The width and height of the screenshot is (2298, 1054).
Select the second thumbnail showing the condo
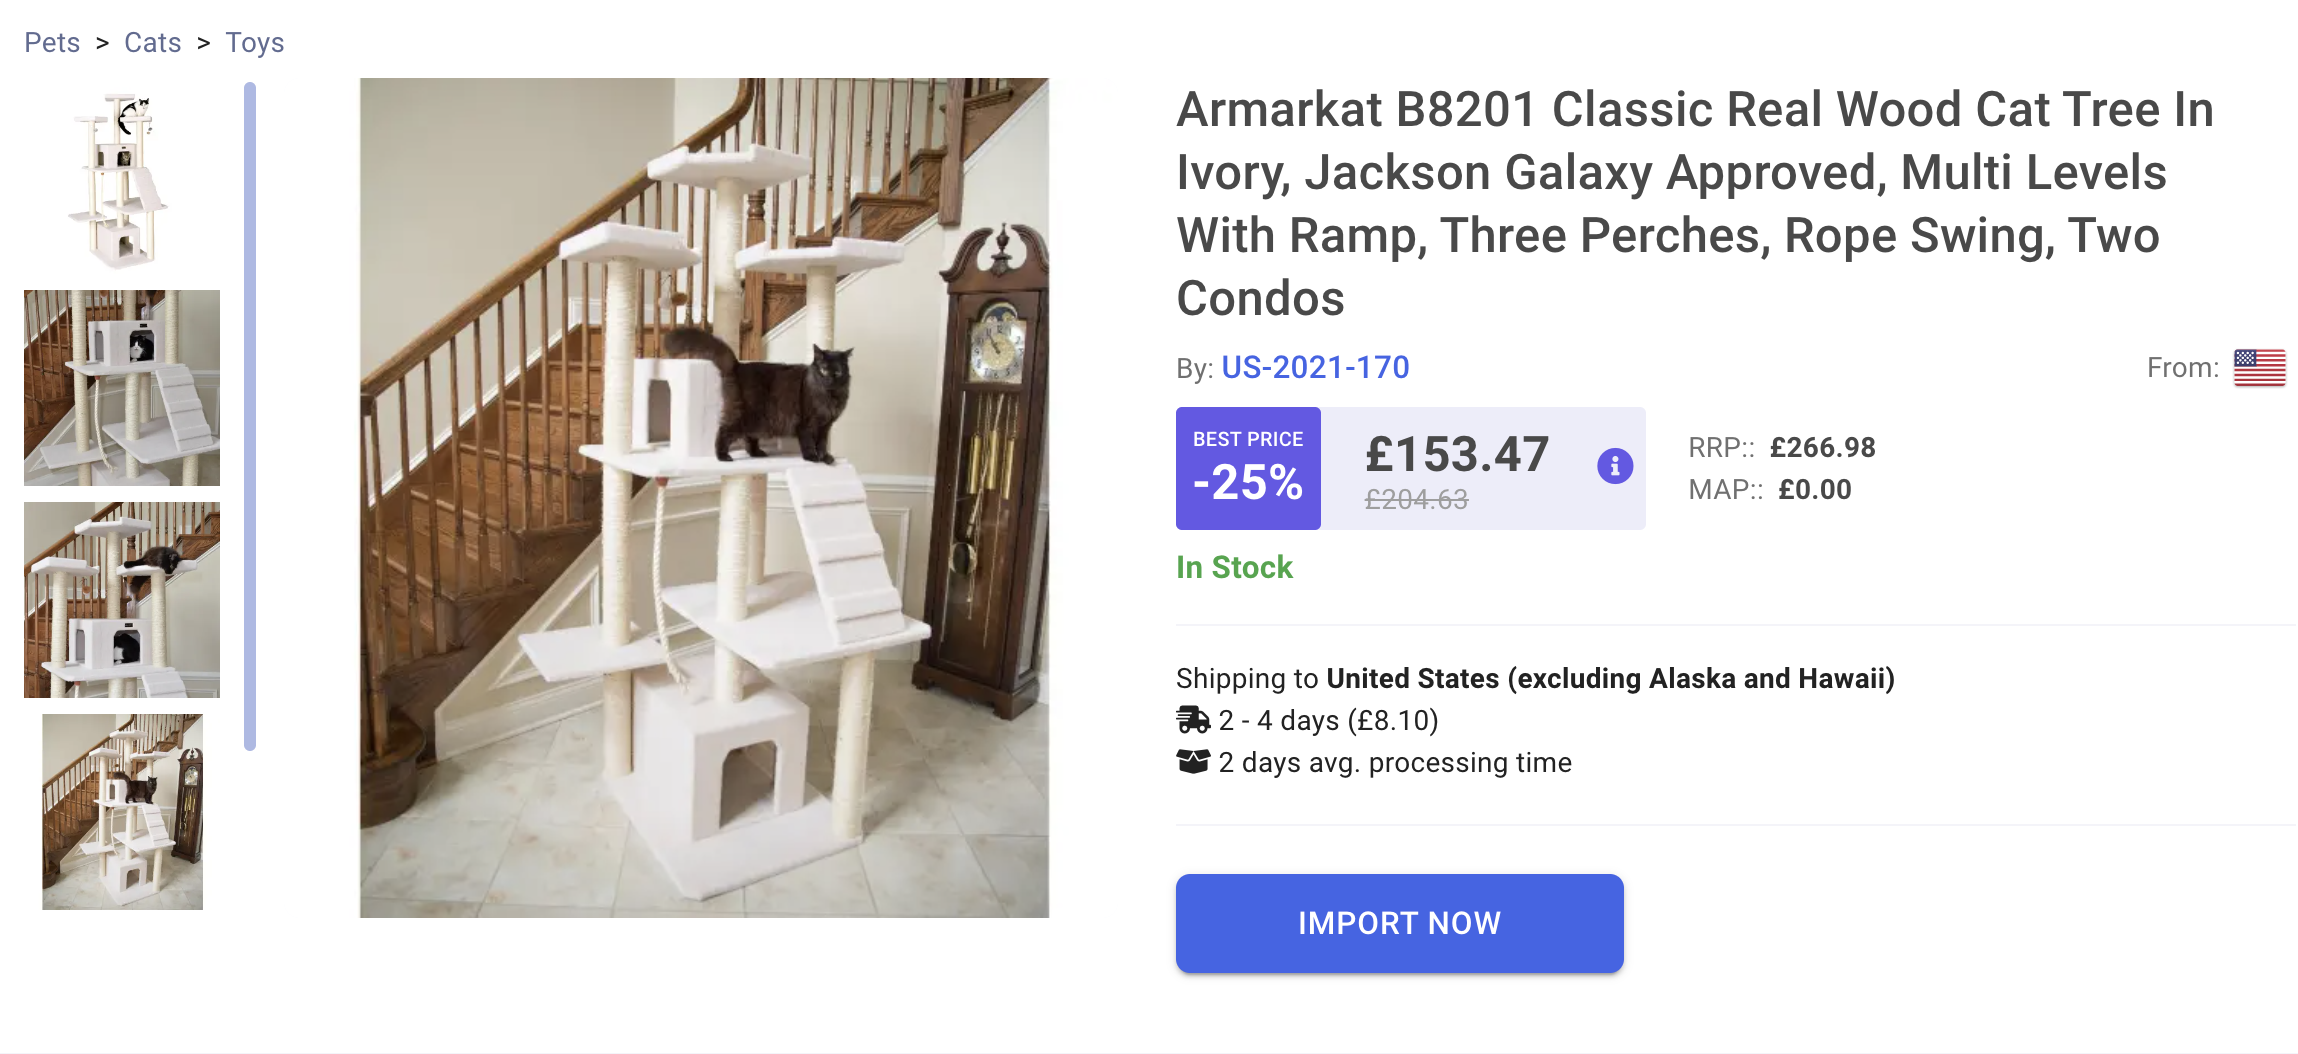coord(122,388)
